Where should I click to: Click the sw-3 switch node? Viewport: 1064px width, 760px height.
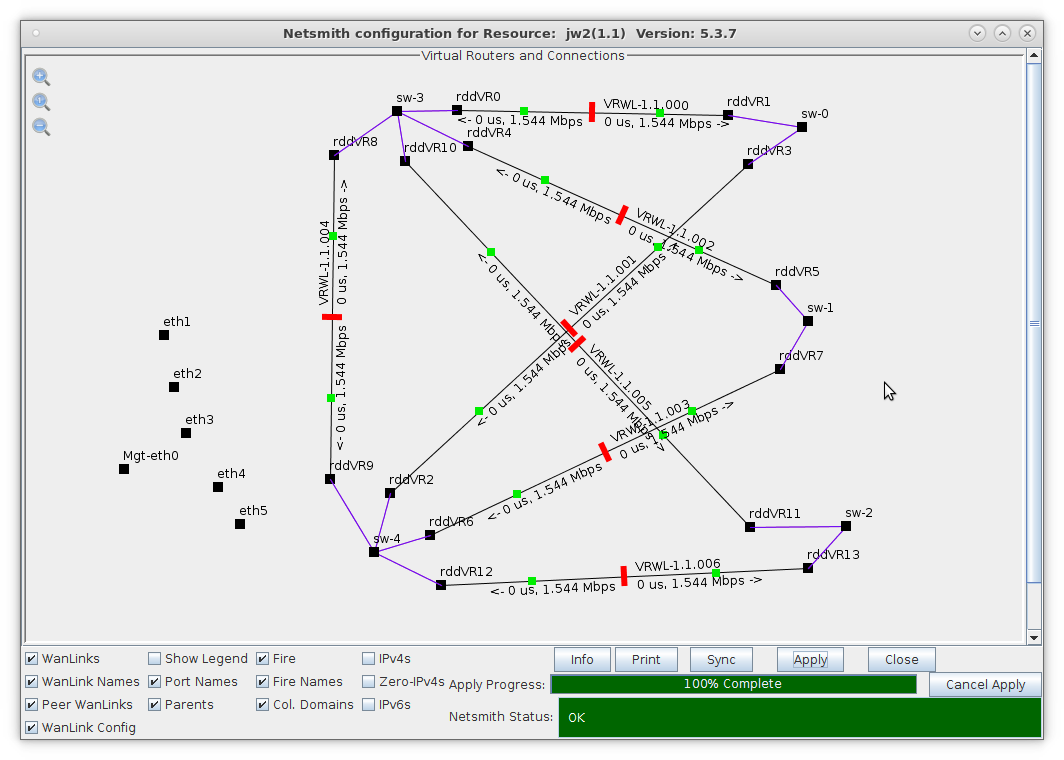point(397,111)
